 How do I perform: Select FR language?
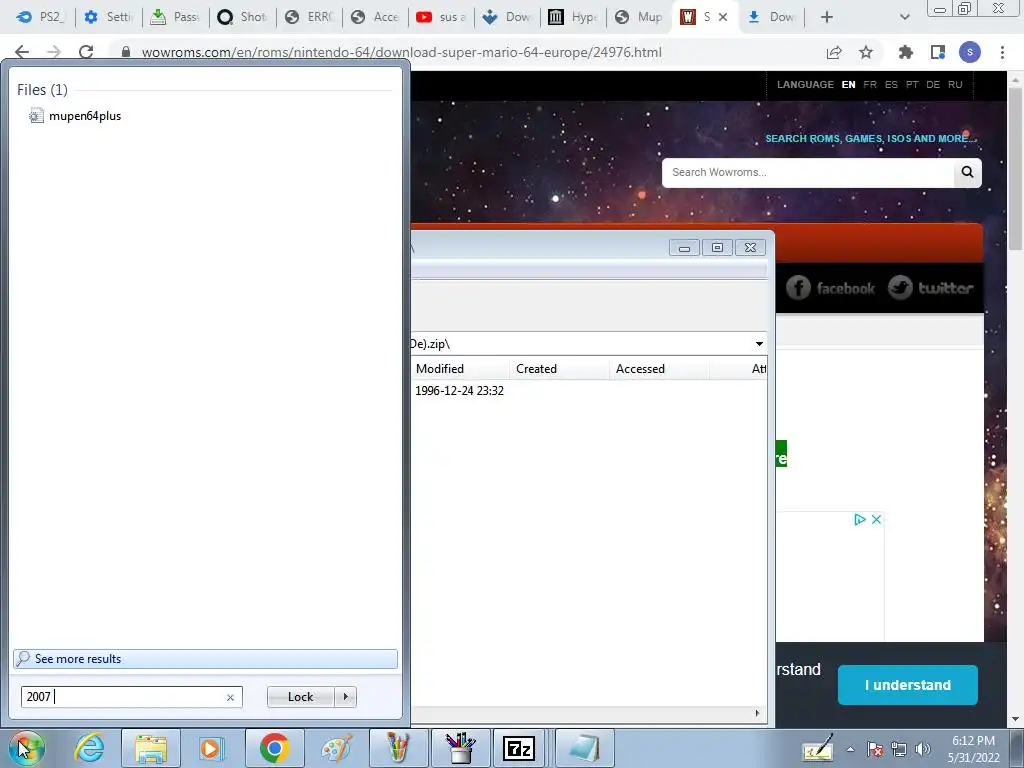870,84
